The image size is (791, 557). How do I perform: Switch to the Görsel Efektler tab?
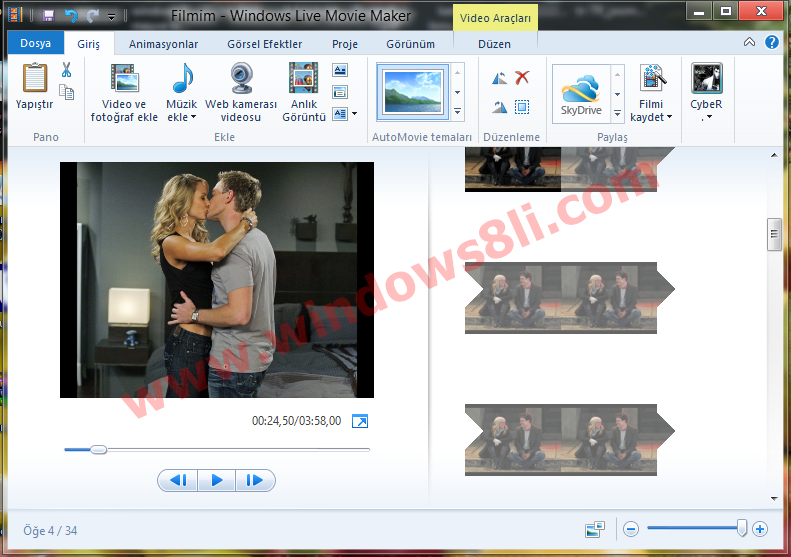[265, 44]
